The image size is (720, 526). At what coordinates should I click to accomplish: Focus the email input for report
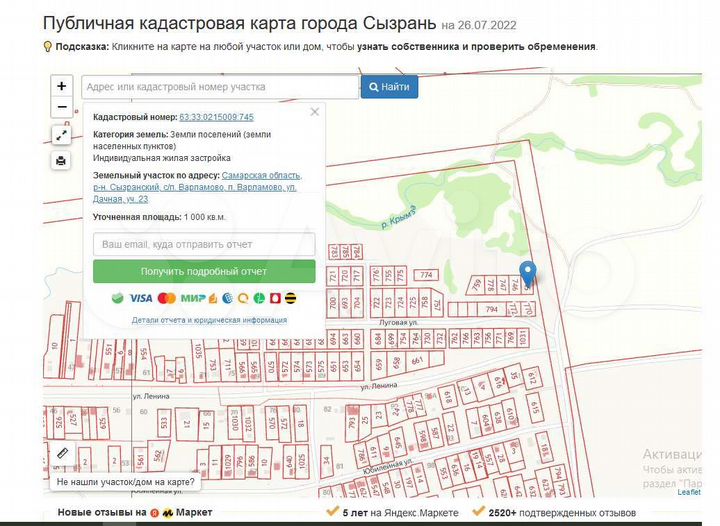pos(204,244)
